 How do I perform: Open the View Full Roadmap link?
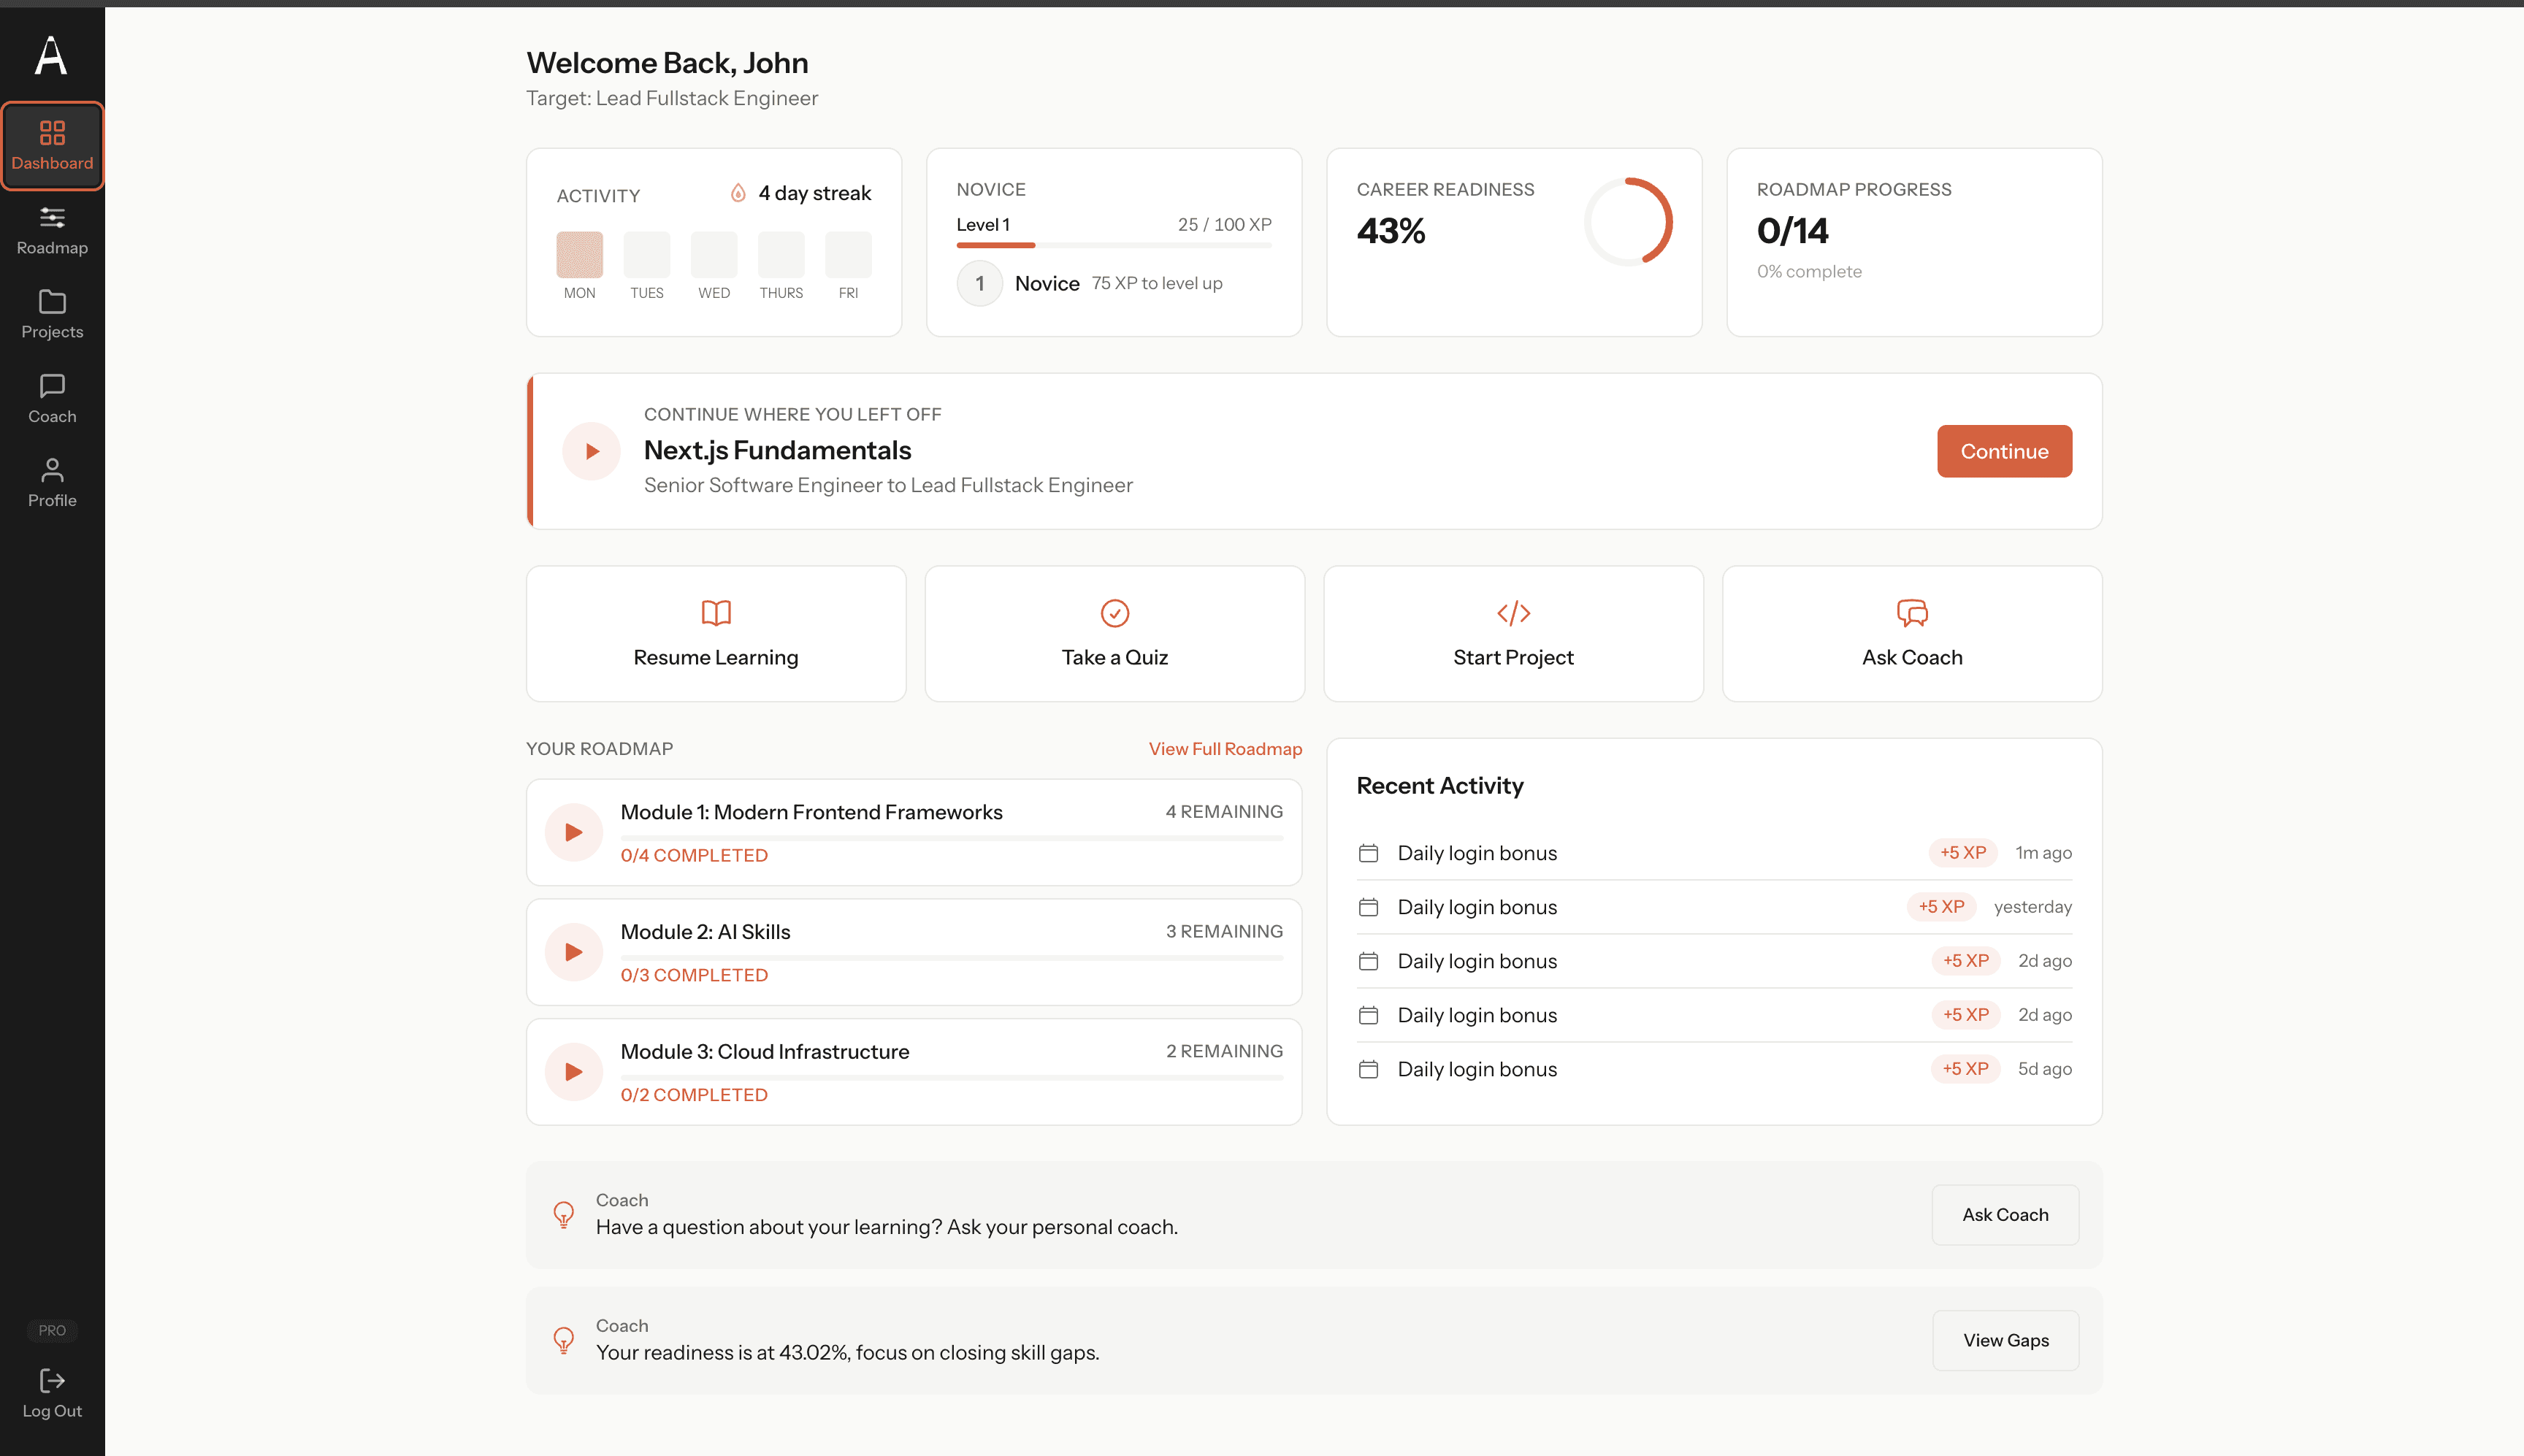1225,749
